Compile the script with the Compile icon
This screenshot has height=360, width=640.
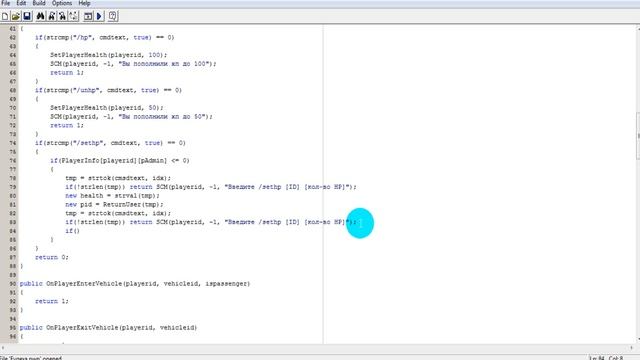tap(88, 16)
